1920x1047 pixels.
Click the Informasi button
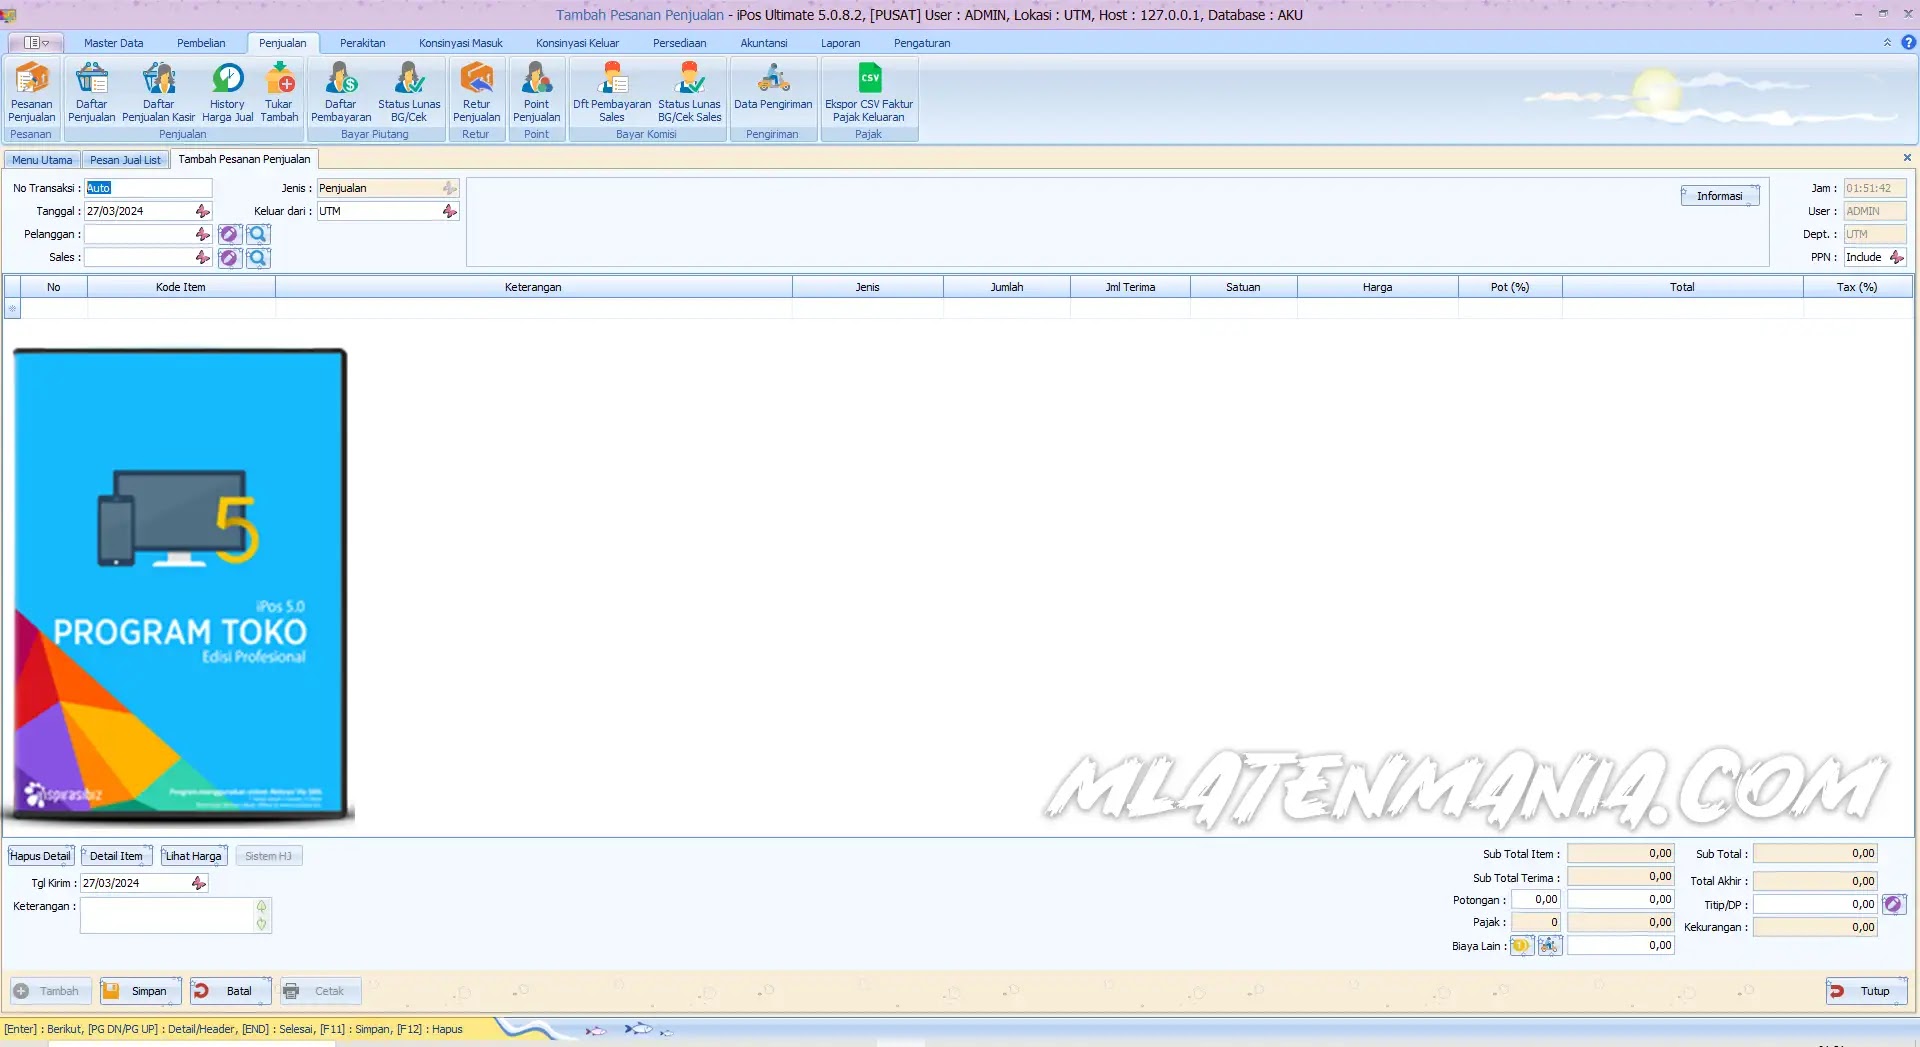pos(1719,196)
